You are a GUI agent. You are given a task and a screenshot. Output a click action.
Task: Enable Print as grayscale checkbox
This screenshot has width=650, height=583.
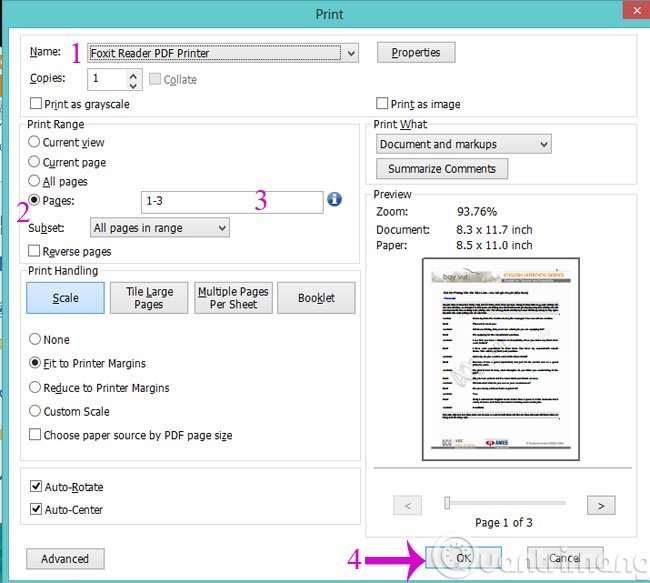tap(37, 104)
